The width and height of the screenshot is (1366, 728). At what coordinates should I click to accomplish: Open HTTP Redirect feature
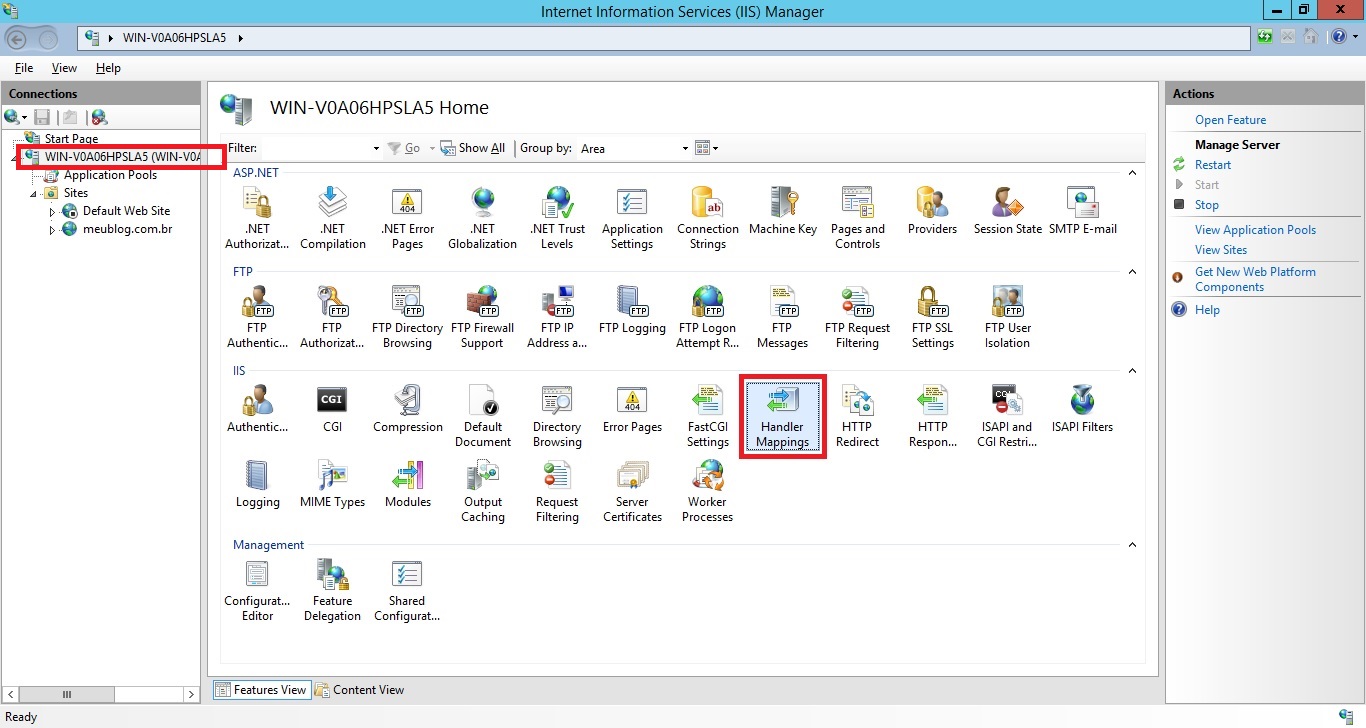click(x=857, y=416)
